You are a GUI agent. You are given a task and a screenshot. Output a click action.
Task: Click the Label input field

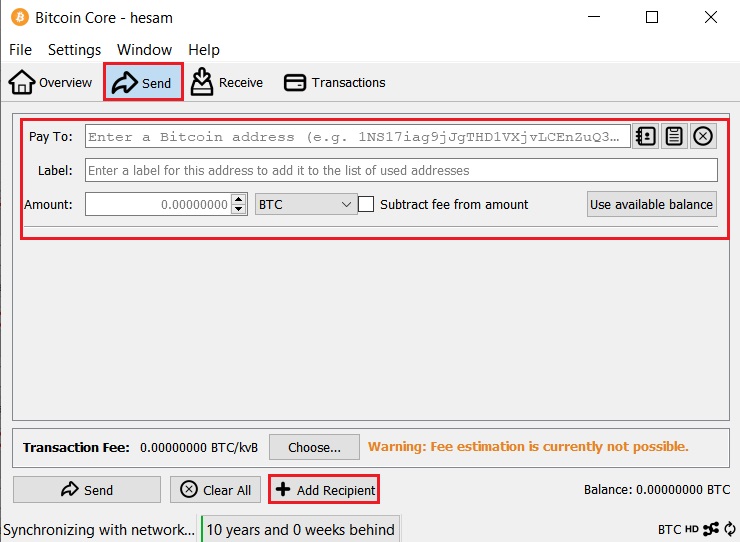401,170
